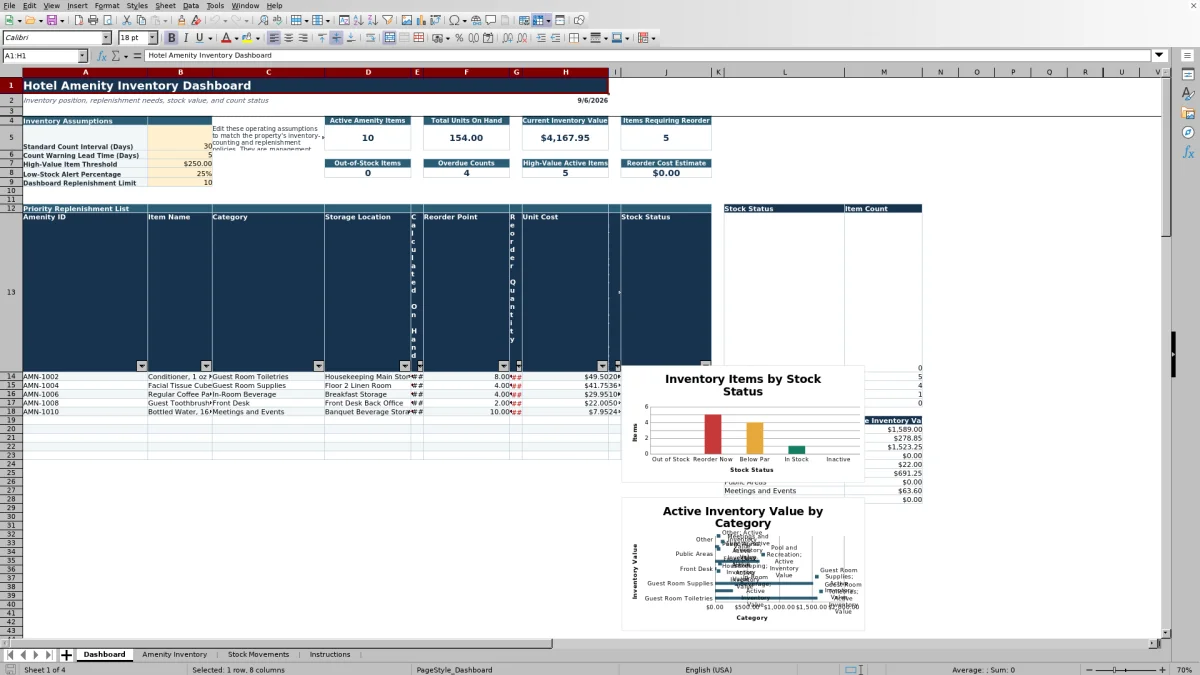
Task: Open the Sheet menu
Action: pyautogui.click(x=165, y=5)
